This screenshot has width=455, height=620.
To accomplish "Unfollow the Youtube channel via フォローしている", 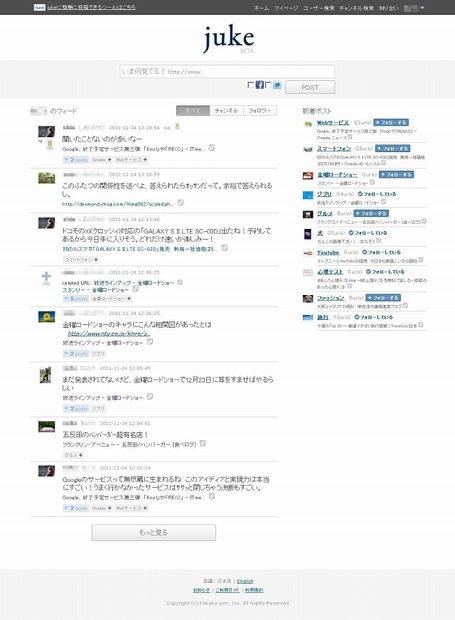I will pyautogui.click(x=381, y=252).
